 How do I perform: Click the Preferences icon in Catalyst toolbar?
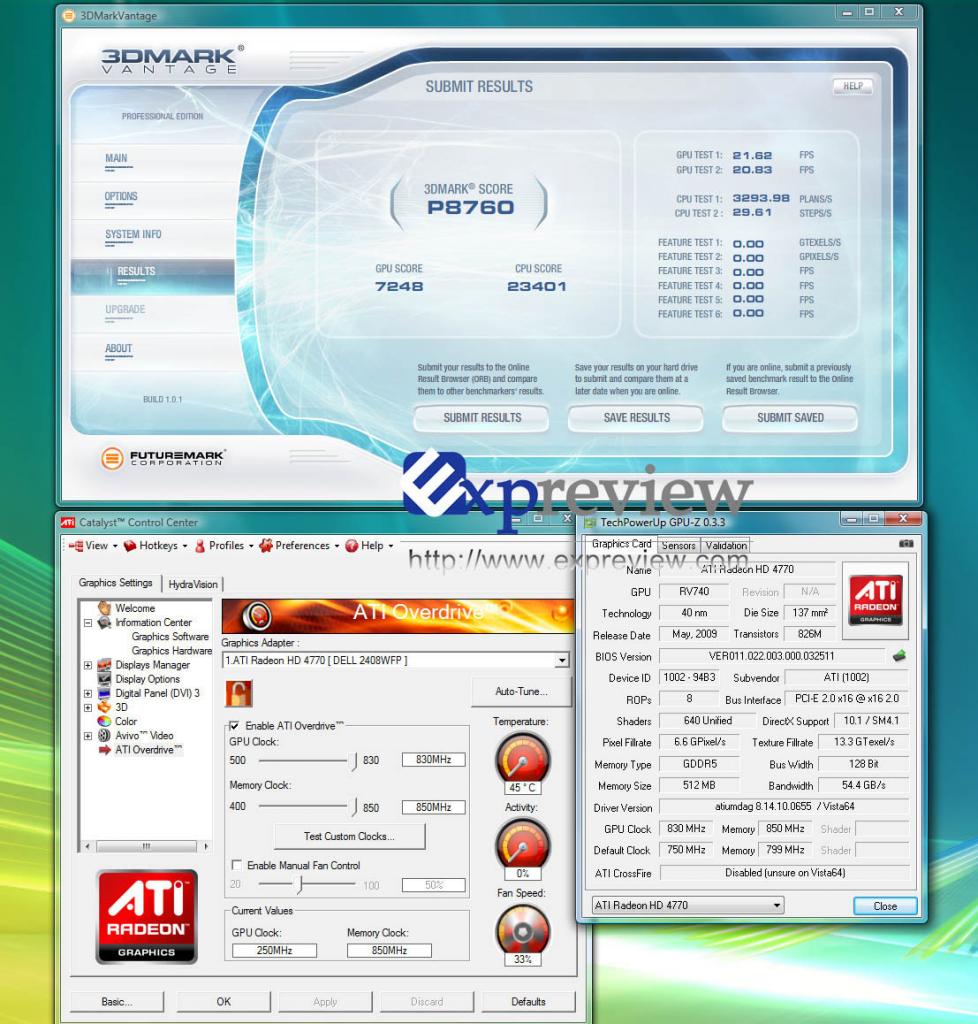(x=266, y=546)
